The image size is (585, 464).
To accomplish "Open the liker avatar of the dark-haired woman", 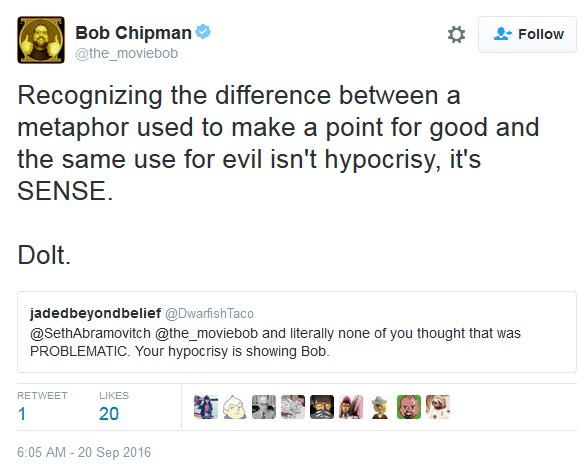I will click(206, 407).
